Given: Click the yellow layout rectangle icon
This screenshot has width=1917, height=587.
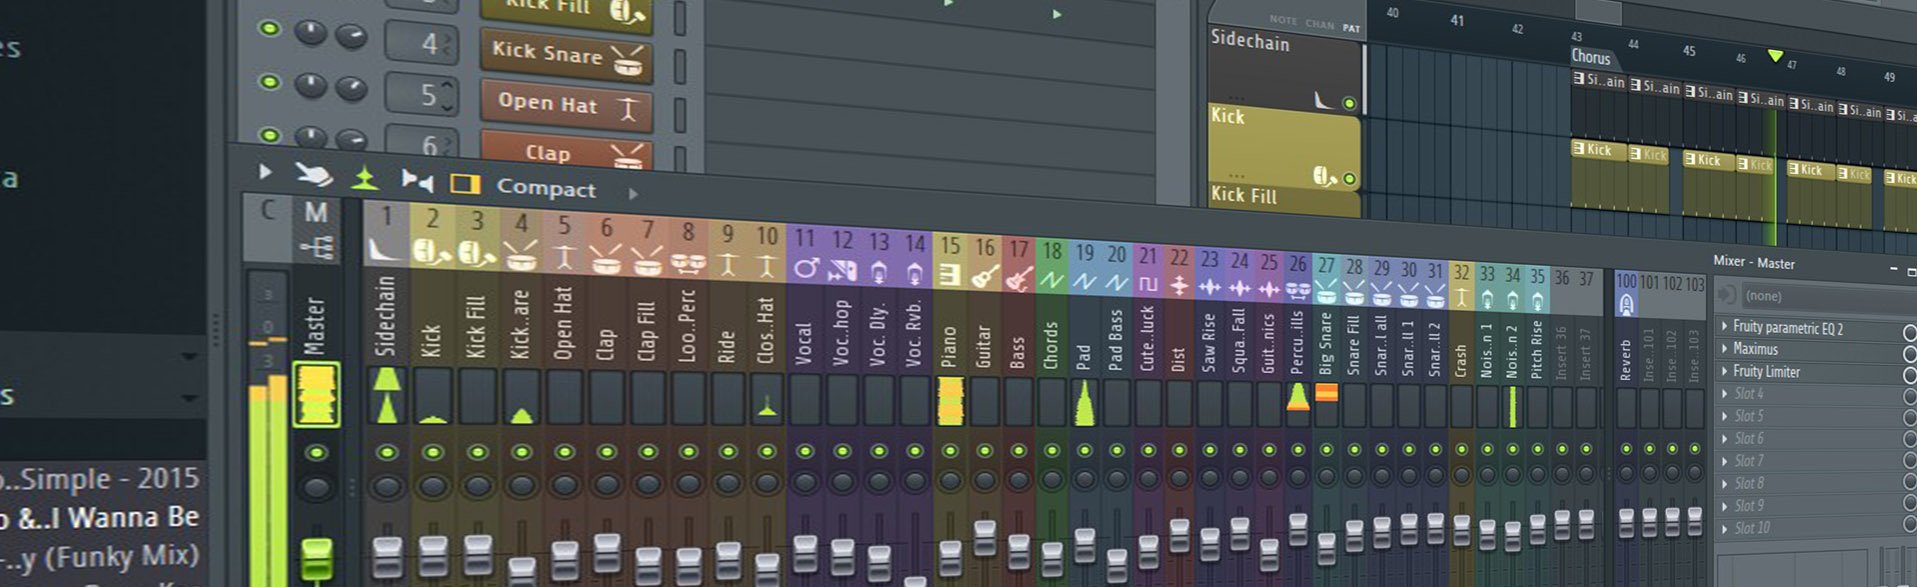Looking at the screenshot, I should (465, 184).
